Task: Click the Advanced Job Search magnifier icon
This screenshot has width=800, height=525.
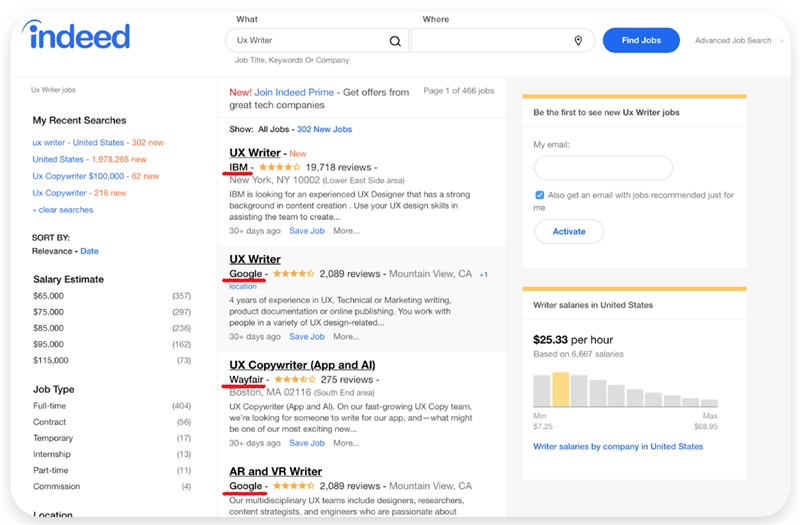Action: [x=779, y=41]
